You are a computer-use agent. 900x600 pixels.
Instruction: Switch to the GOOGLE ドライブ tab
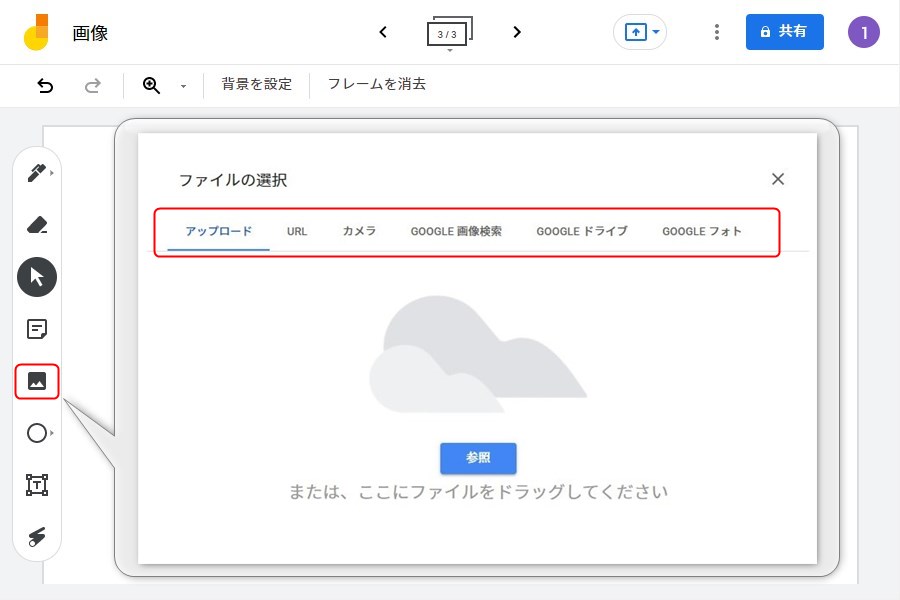(582, 231)
